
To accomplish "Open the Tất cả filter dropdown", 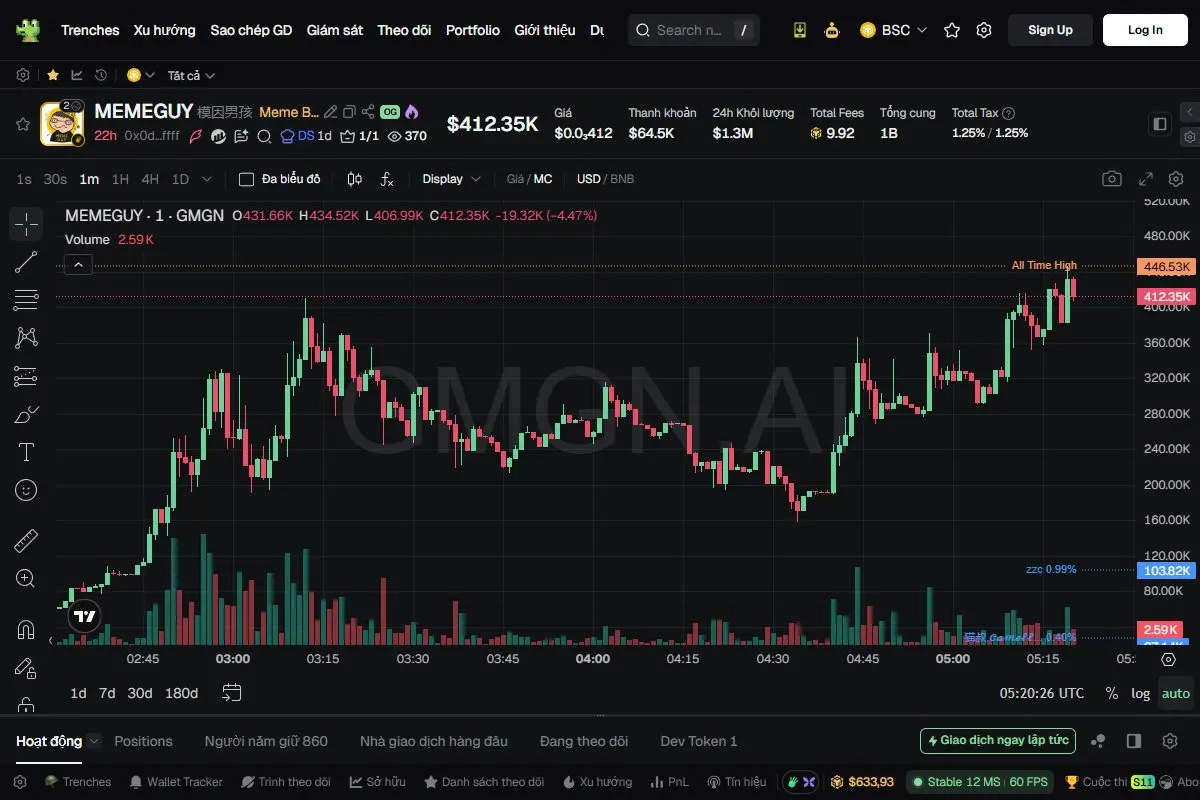I will [x=191, y=75].
